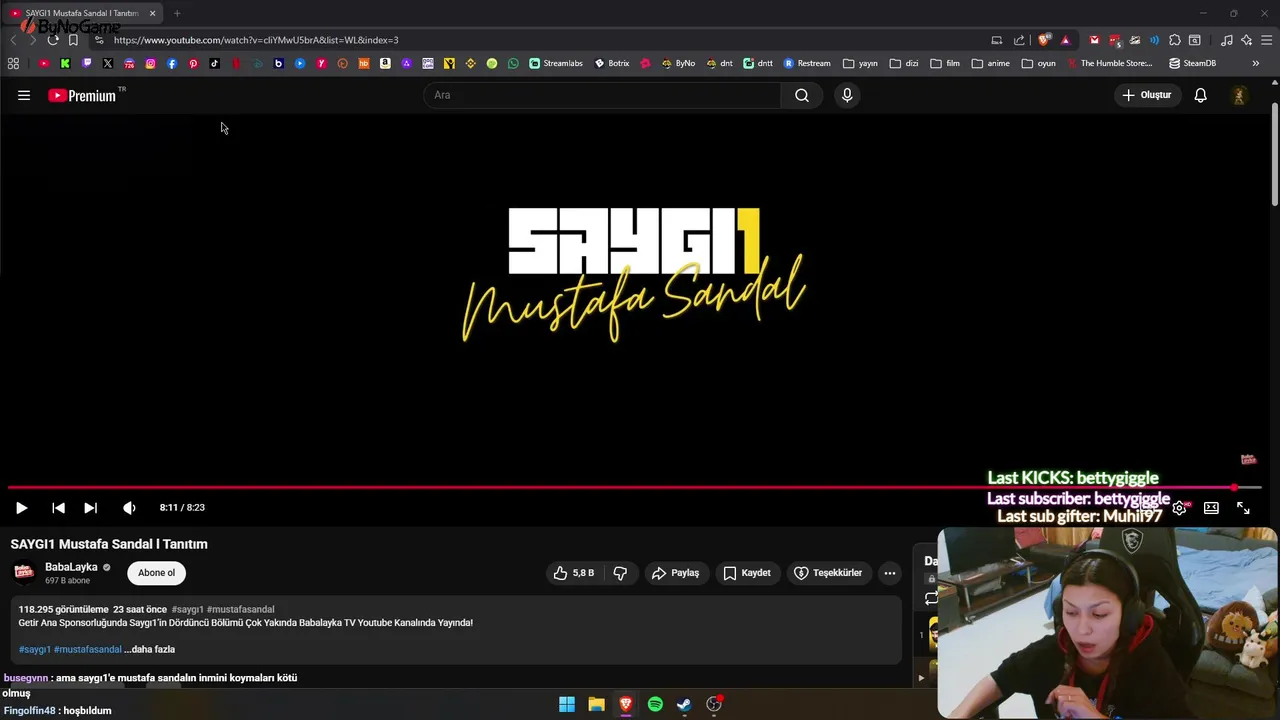Seek on the red video progress bar
The width and height of the screenshot is (1280, 720).
click(x=634, y=488)
